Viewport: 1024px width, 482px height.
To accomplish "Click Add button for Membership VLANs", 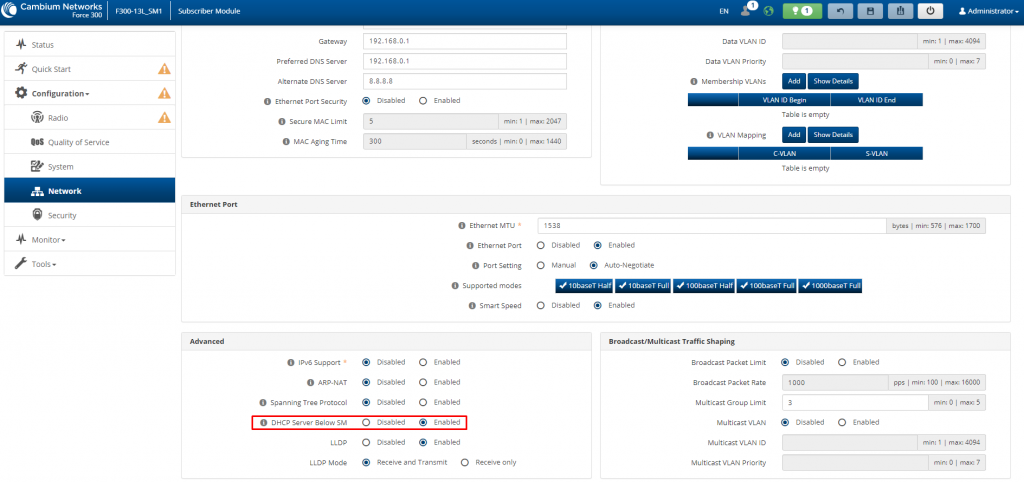I will 793,80.
